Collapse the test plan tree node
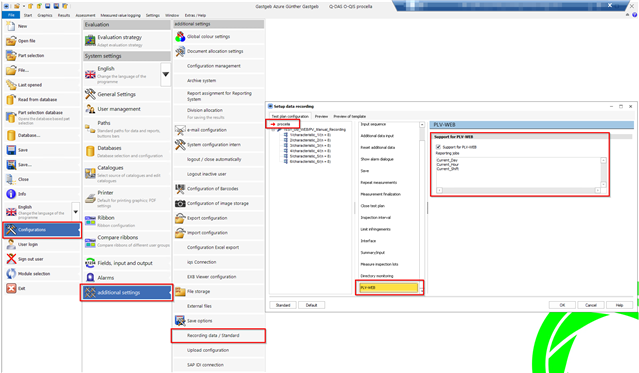 tap(273, 130)
